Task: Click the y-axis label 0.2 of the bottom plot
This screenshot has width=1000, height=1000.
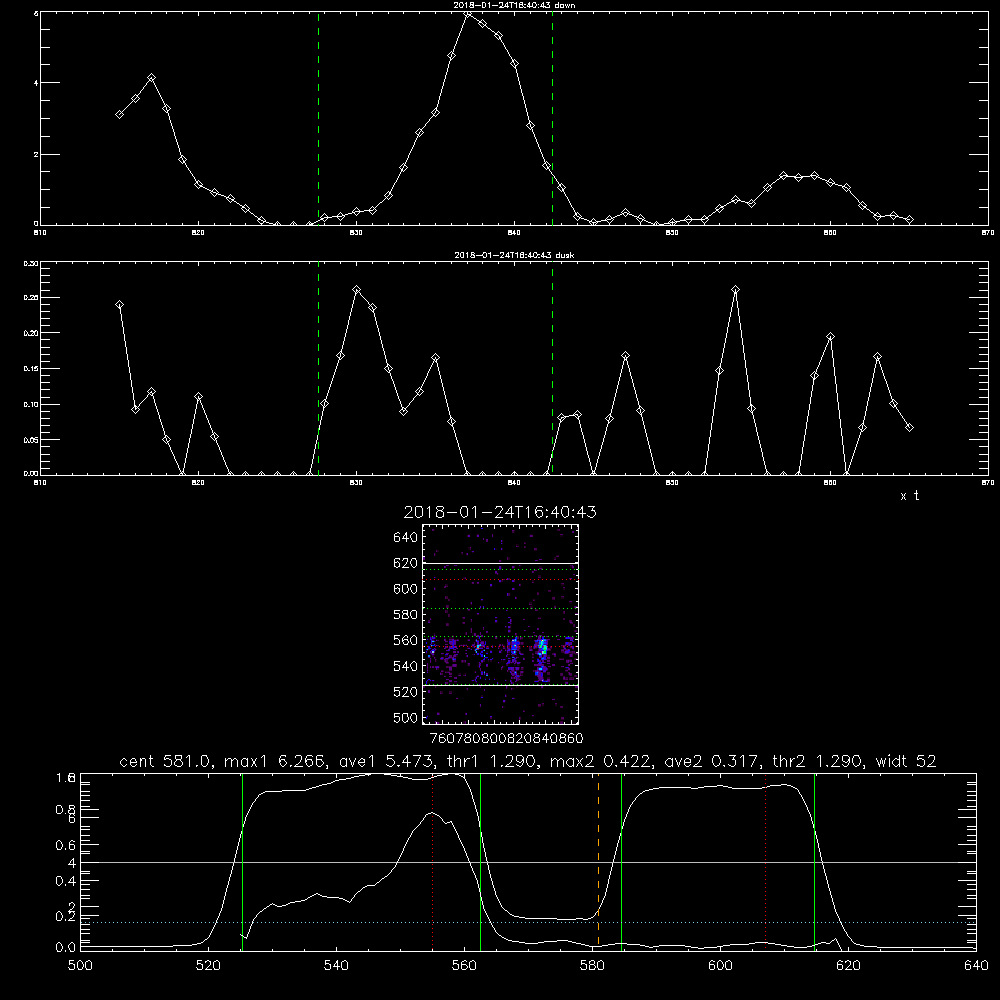Action: pos(66,916)
